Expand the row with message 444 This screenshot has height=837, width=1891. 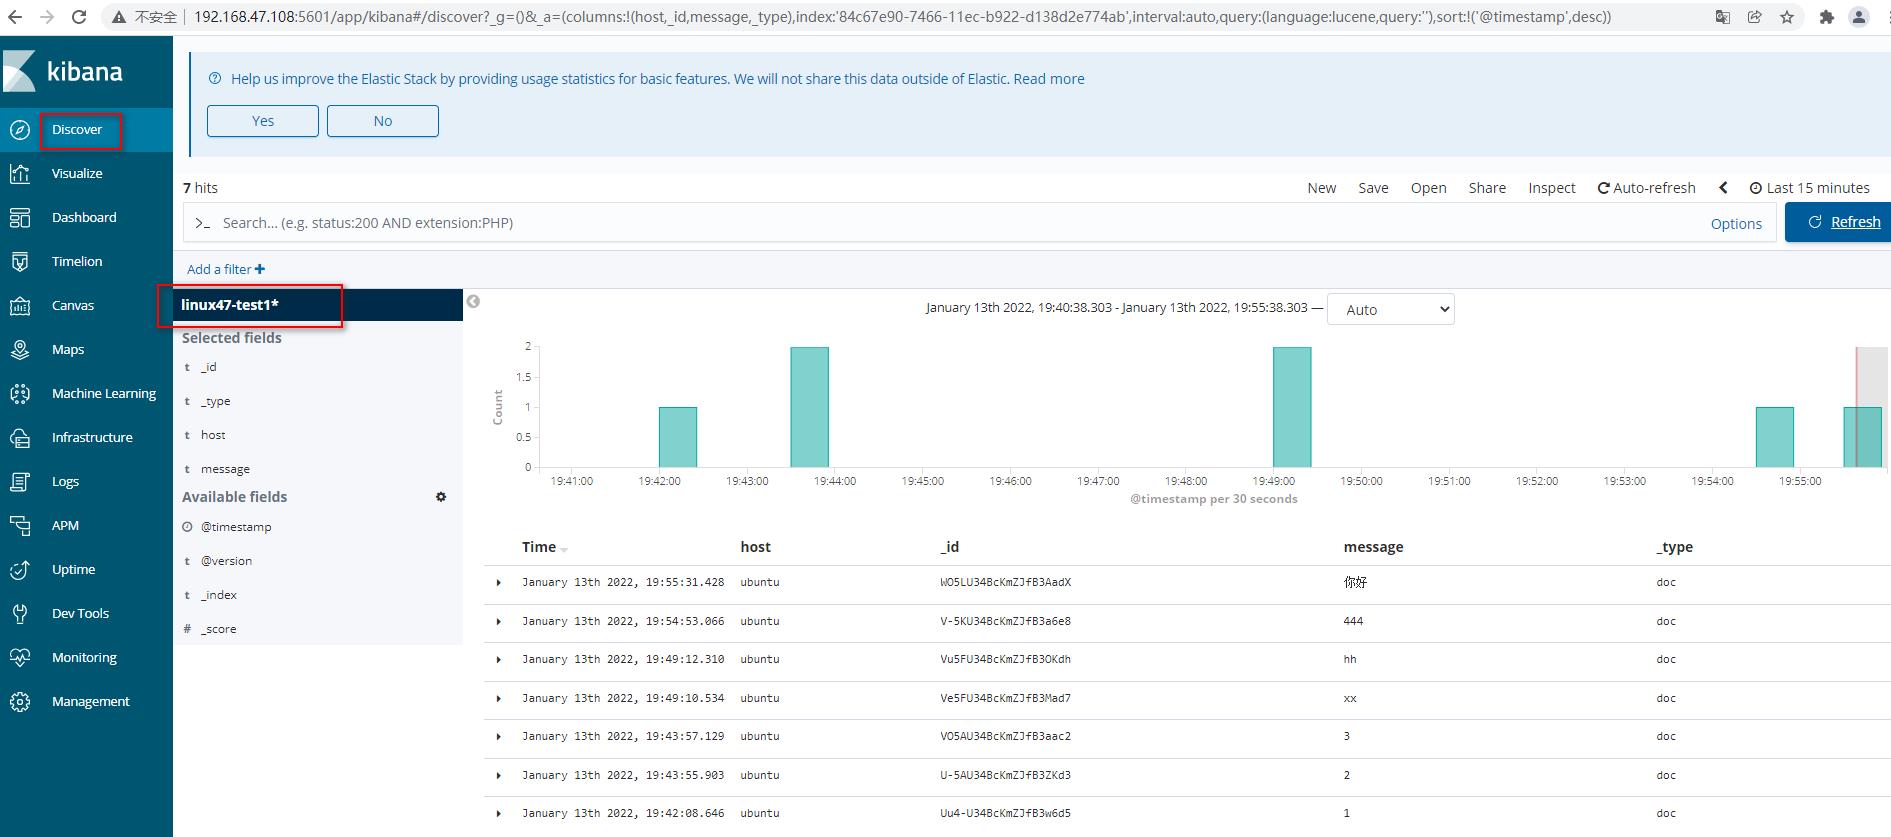coord(499,621)
